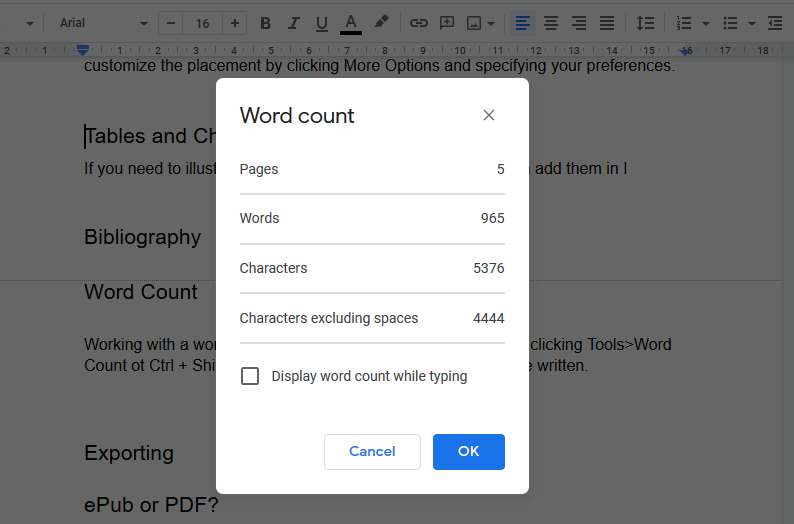
Task: Align text left
Action: click(x=523, y=23)
